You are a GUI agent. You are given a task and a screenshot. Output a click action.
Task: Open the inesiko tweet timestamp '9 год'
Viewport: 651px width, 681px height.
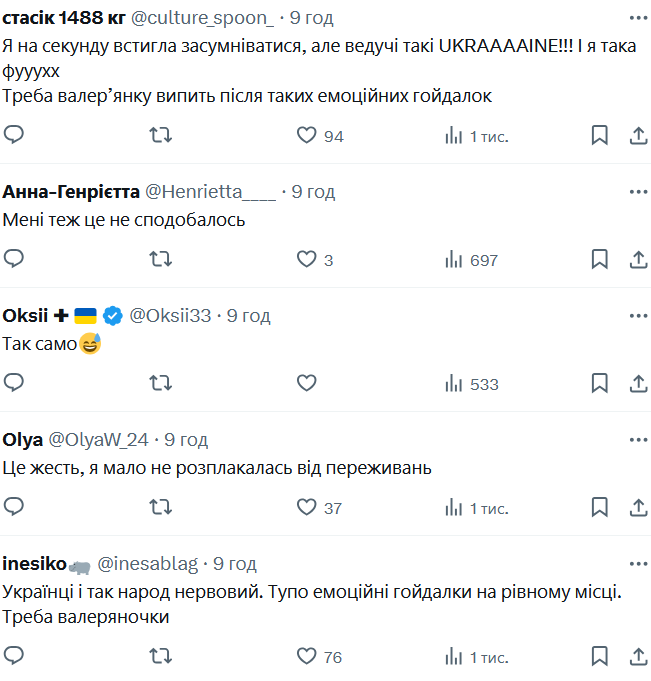click(234, 564)
